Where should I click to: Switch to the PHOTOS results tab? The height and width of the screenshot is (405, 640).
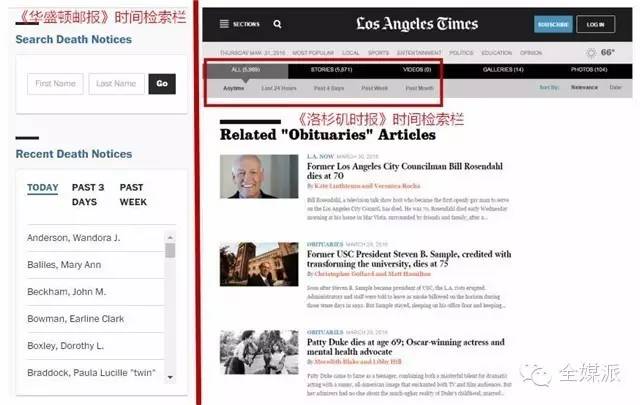[x=589, y=70]
